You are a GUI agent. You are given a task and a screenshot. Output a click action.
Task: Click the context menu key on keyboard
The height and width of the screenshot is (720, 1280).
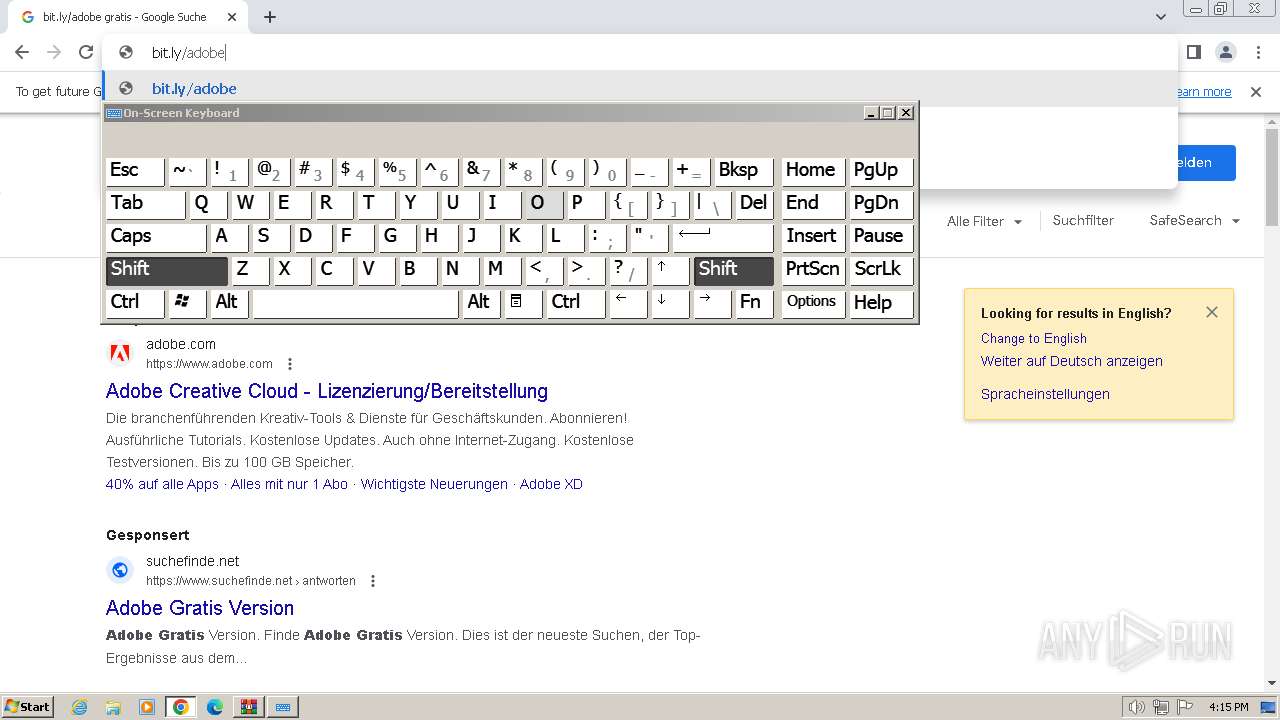523,303
